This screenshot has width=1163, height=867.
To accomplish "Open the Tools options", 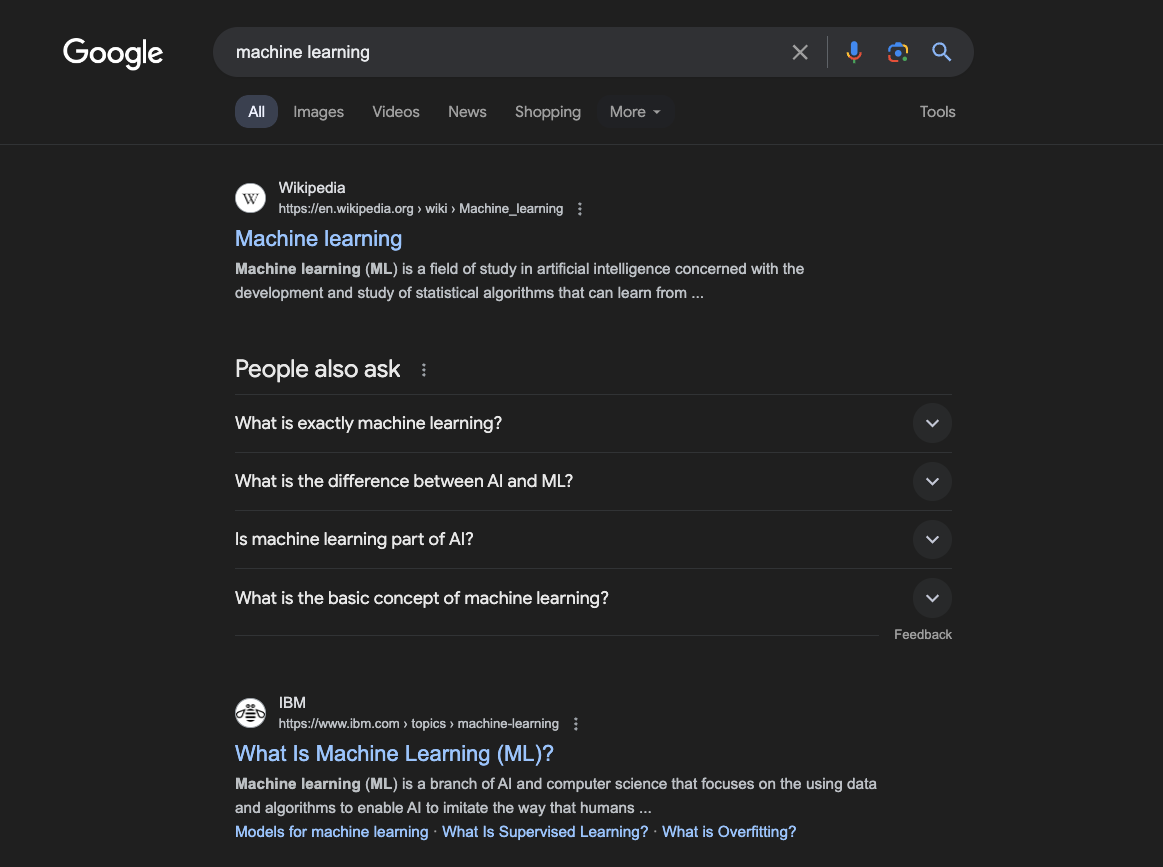I will click(938, 112).
